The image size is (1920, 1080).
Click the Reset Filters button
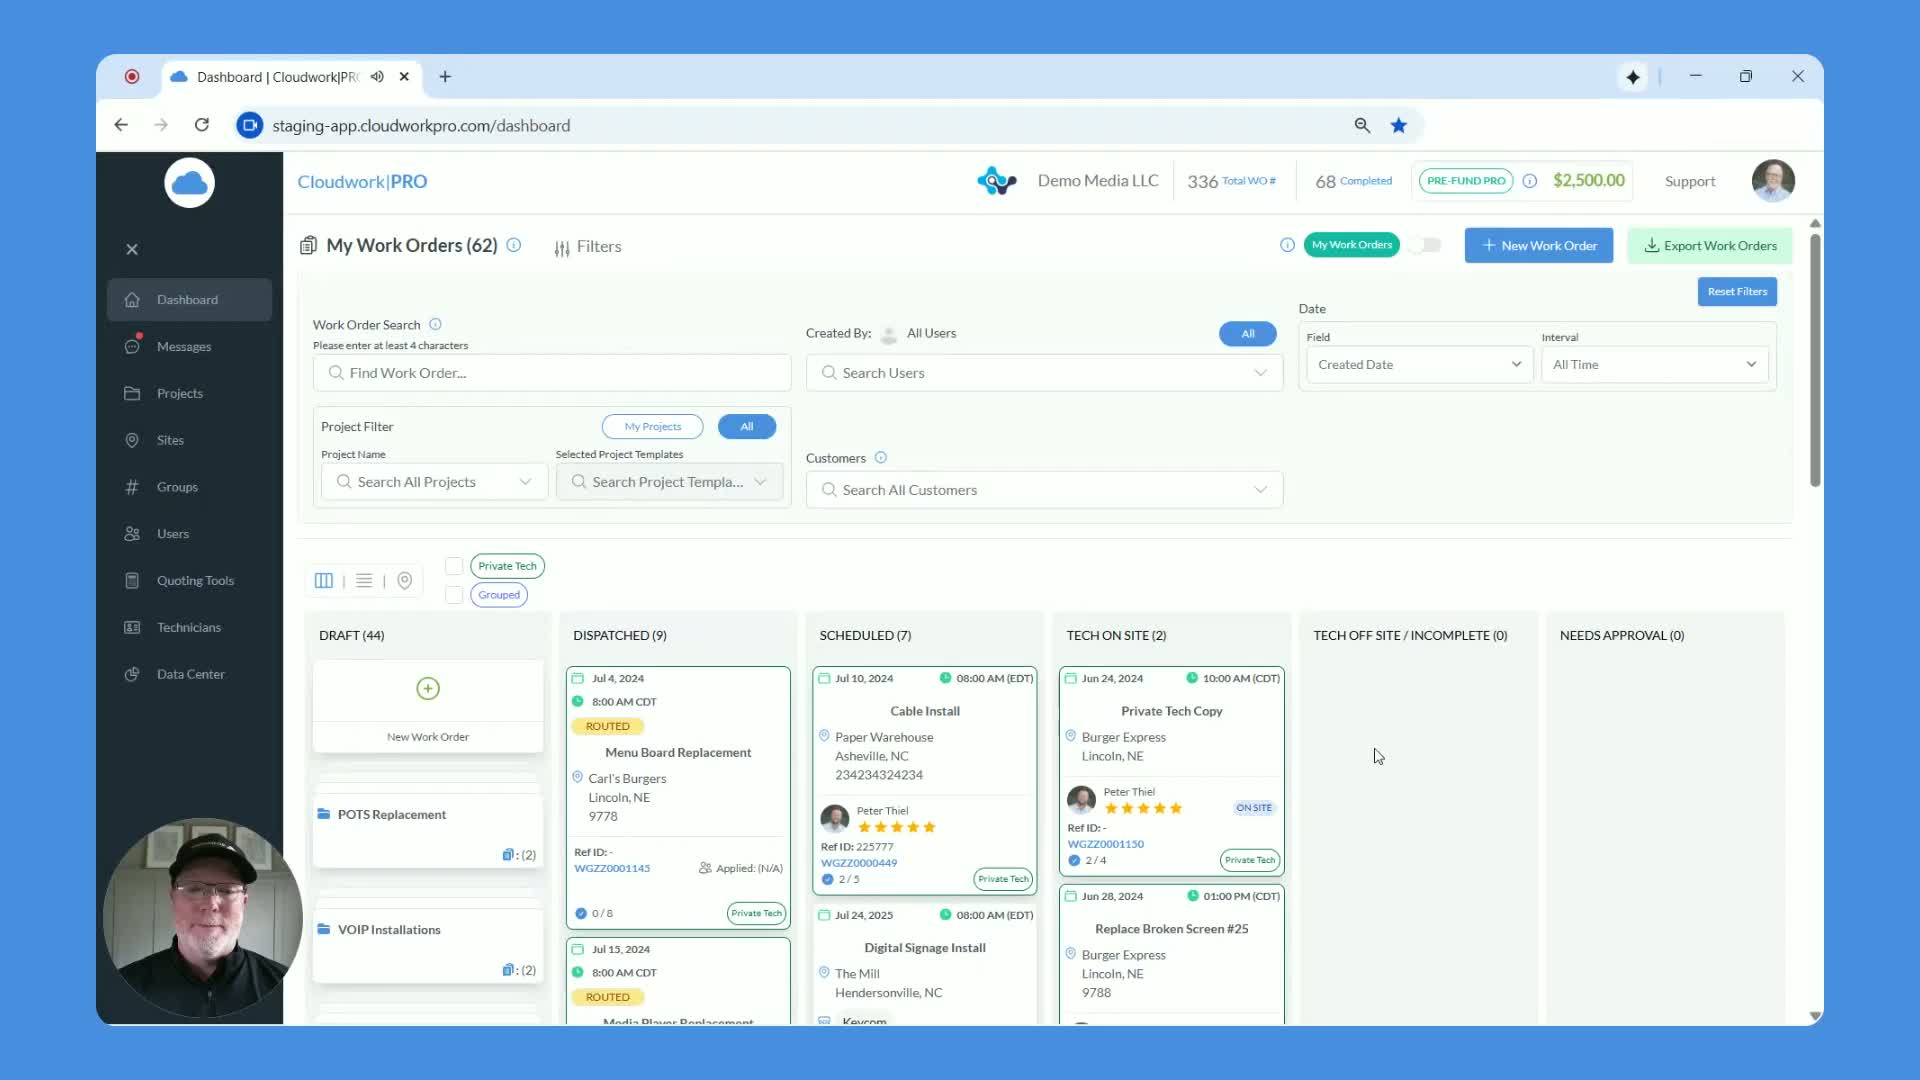tap(1737, 292)
